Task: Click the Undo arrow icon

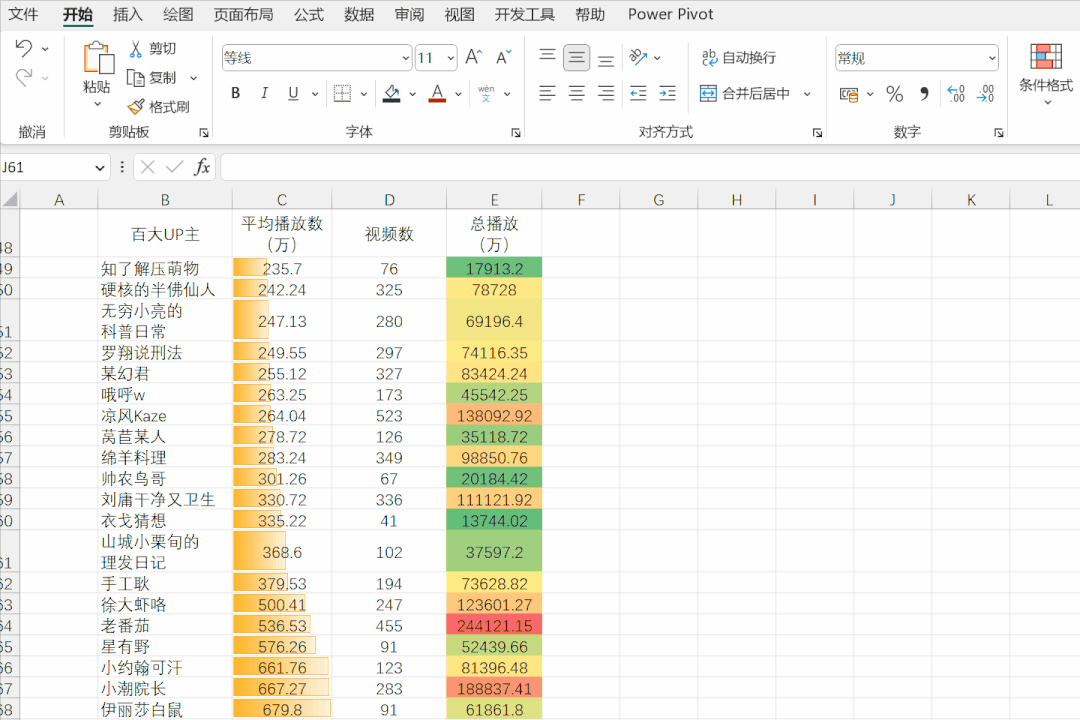Action: (24, 48)
